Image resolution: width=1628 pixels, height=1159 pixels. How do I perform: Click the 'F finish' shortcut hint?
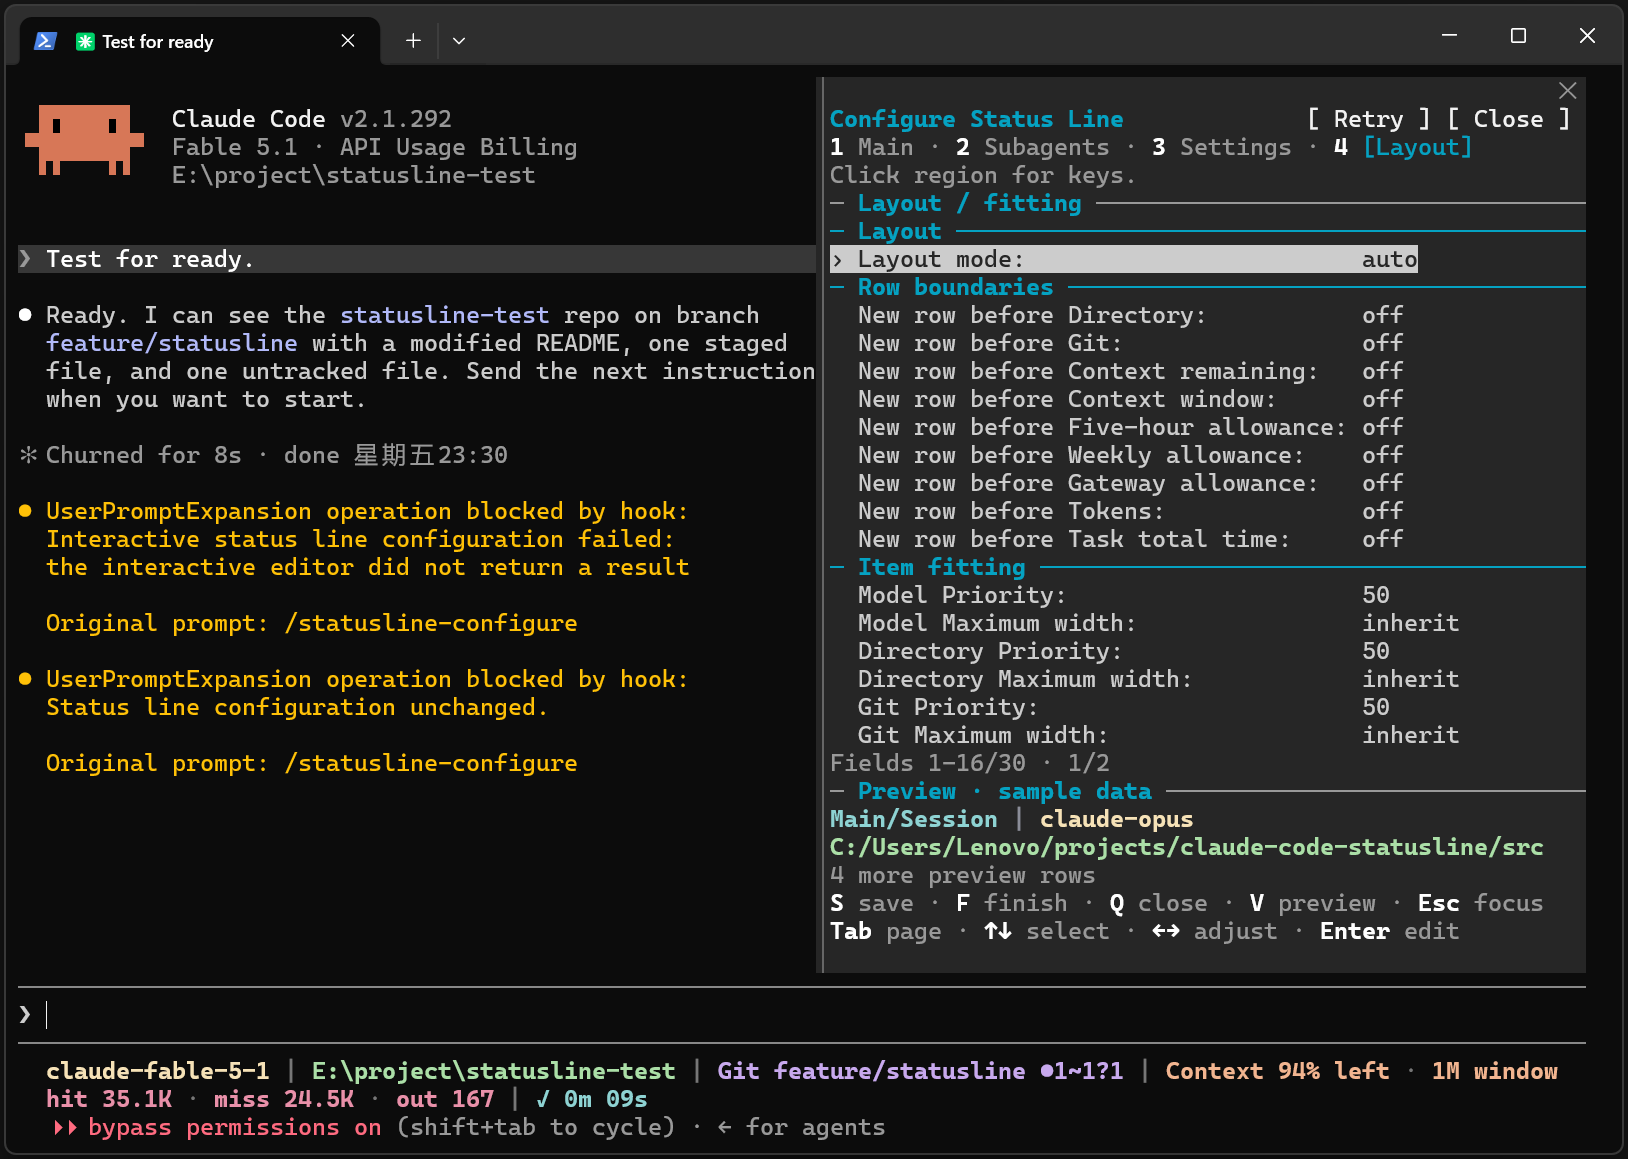pyautogui.click(x=1012, y=903)
